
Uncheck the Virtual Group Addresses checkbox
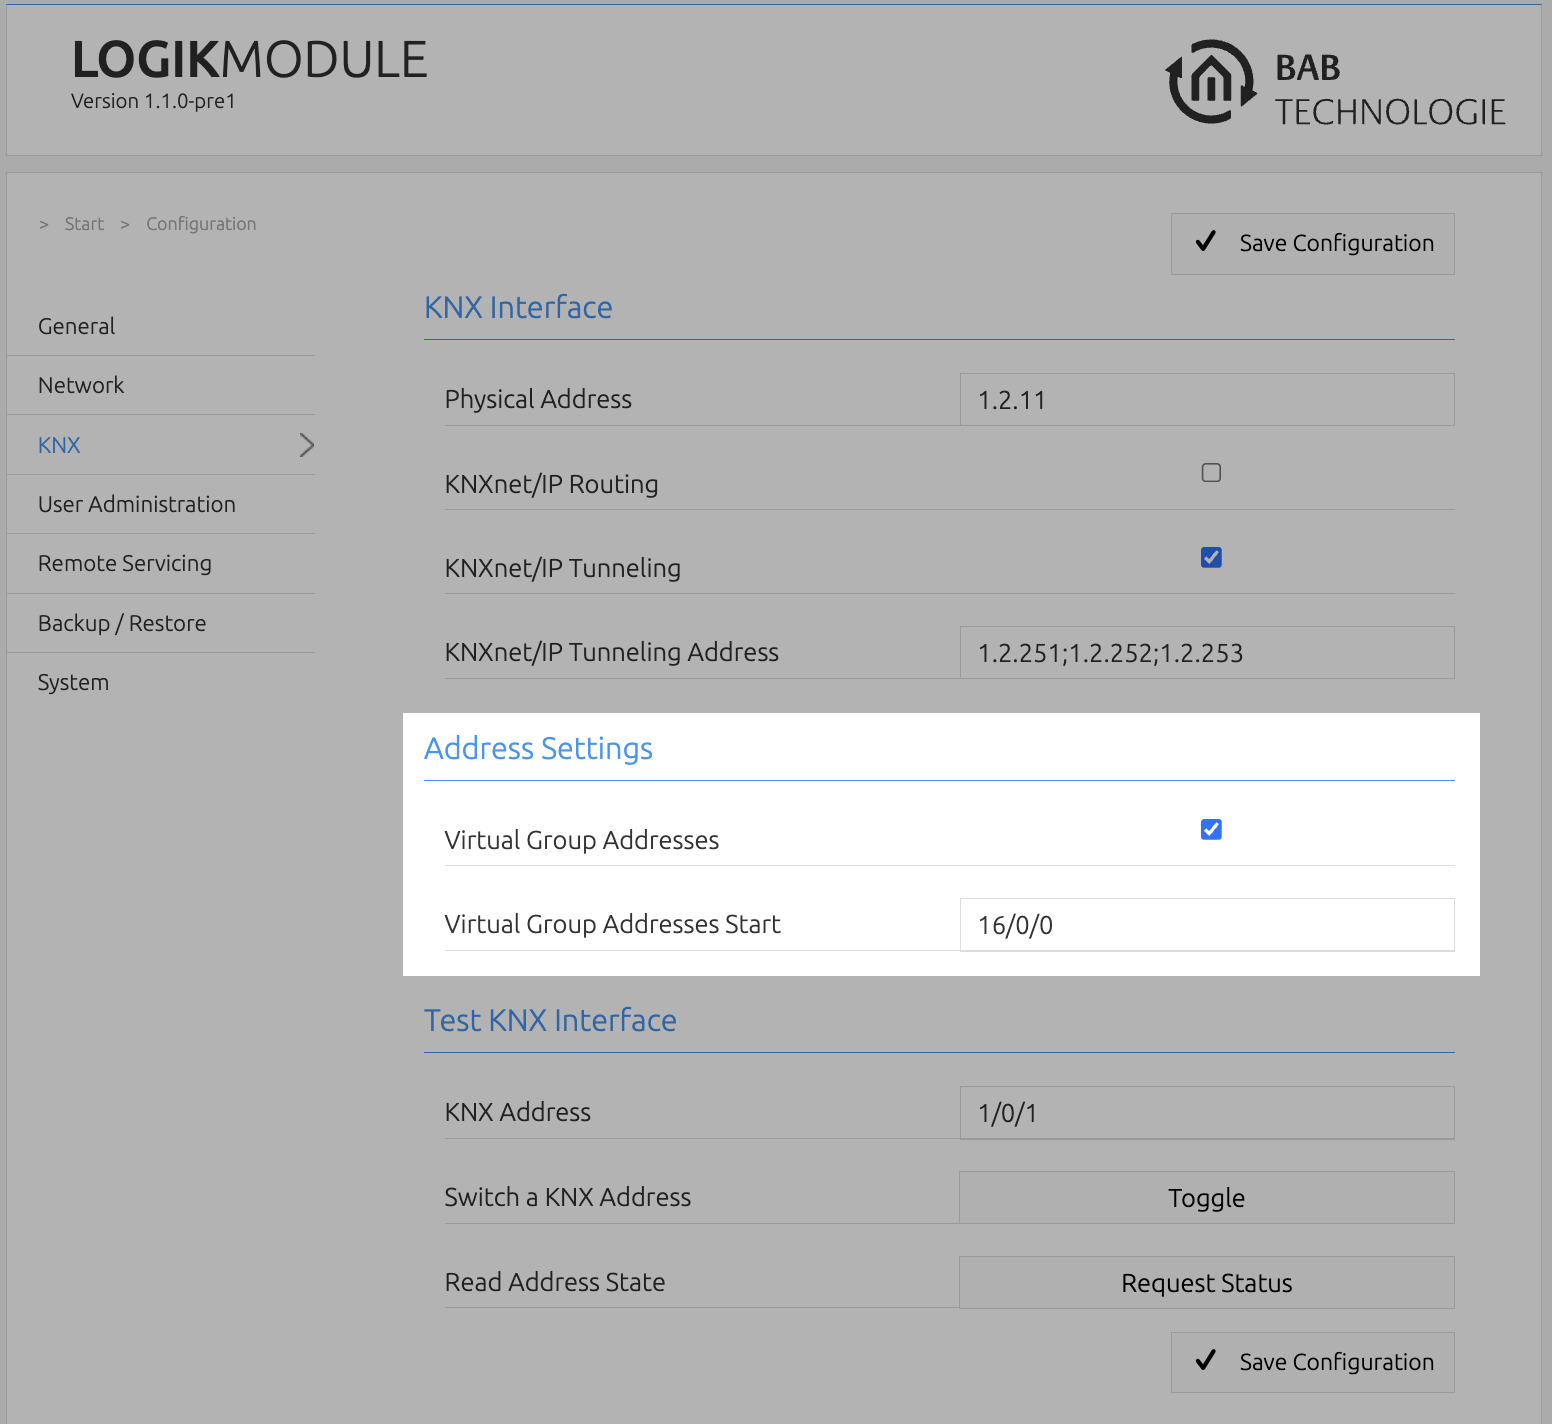click(x=1211, y=829)
